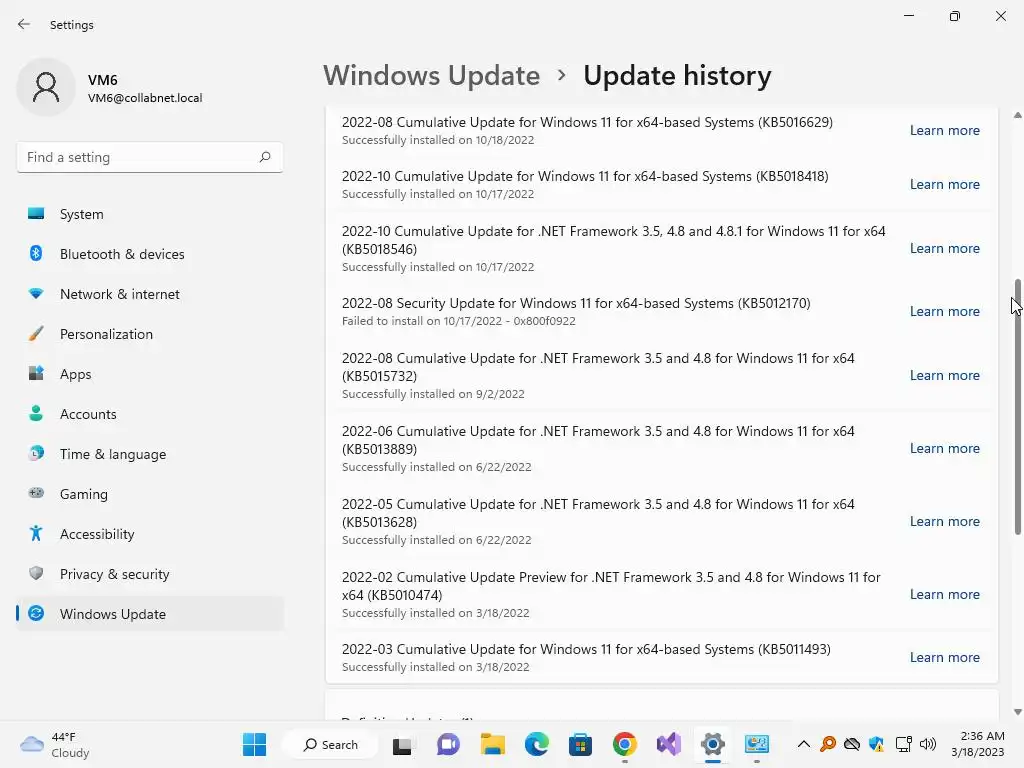Click the Network wifi icon in sidebar
The image size is (1024, 768).
point(36,294)
